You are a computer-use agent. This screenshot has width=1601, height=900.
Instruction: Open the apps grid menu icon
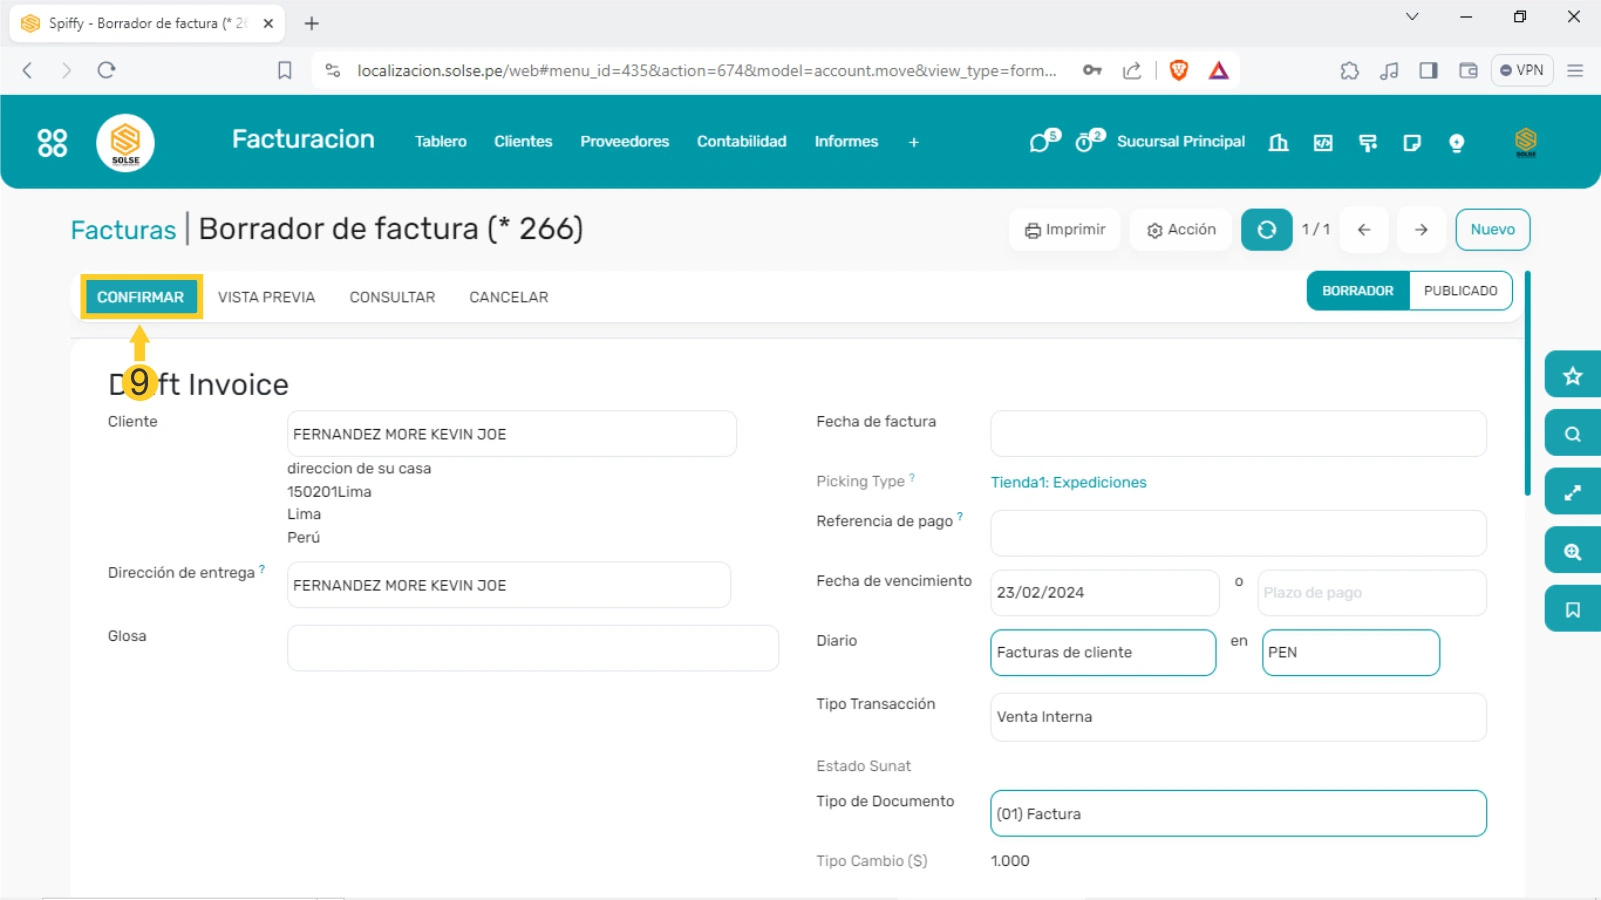coord(52,143)
